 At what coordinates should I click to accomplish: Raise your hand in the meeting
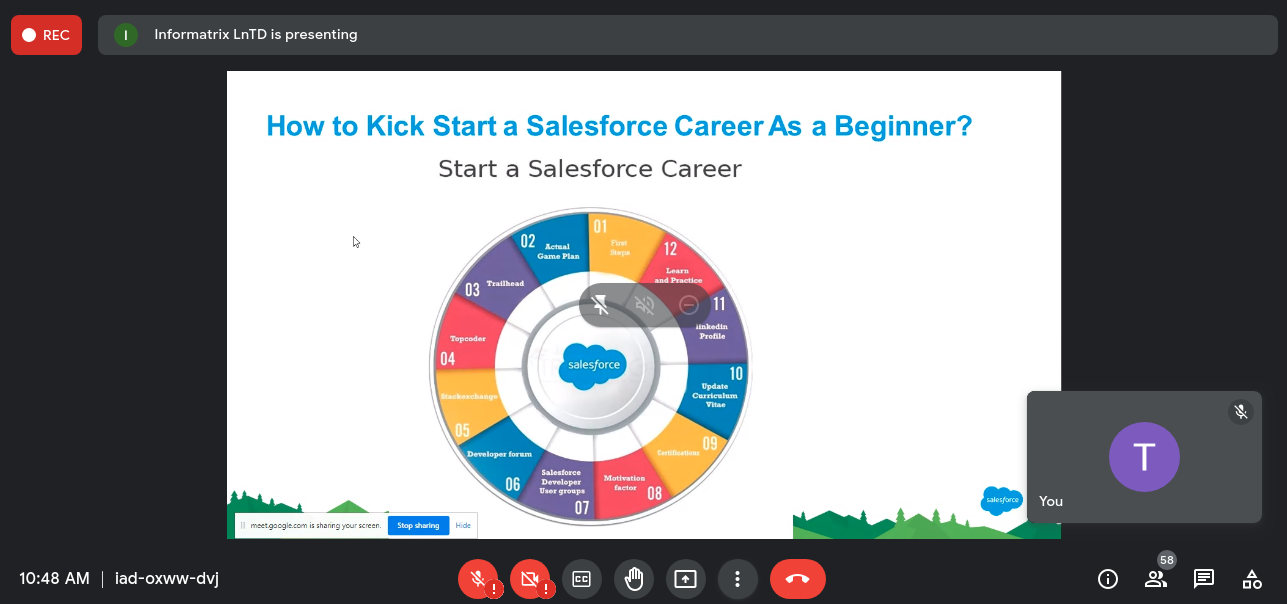coord(633,578)
